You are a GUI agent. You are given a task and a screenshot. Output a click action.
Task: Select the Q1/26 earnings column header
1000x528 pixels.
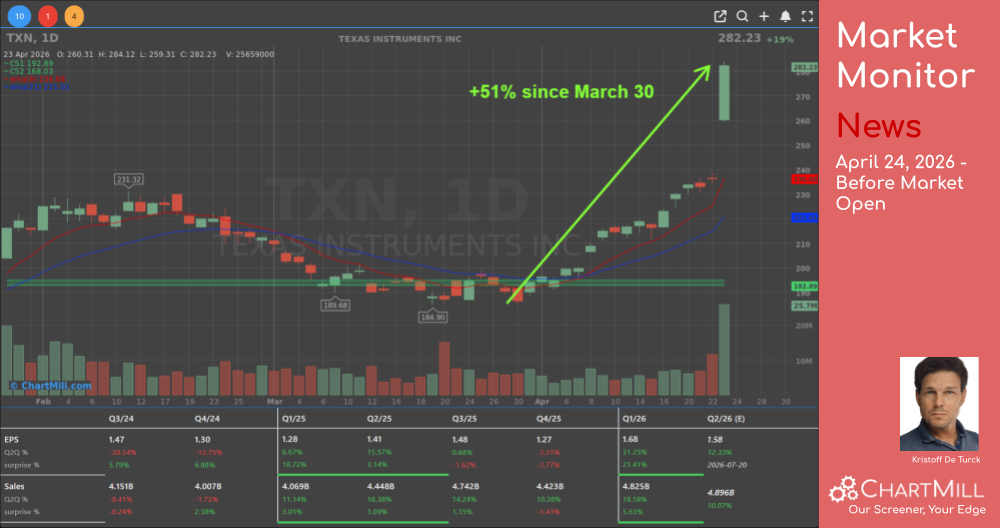pyautogui.click(x=634, y=420)
